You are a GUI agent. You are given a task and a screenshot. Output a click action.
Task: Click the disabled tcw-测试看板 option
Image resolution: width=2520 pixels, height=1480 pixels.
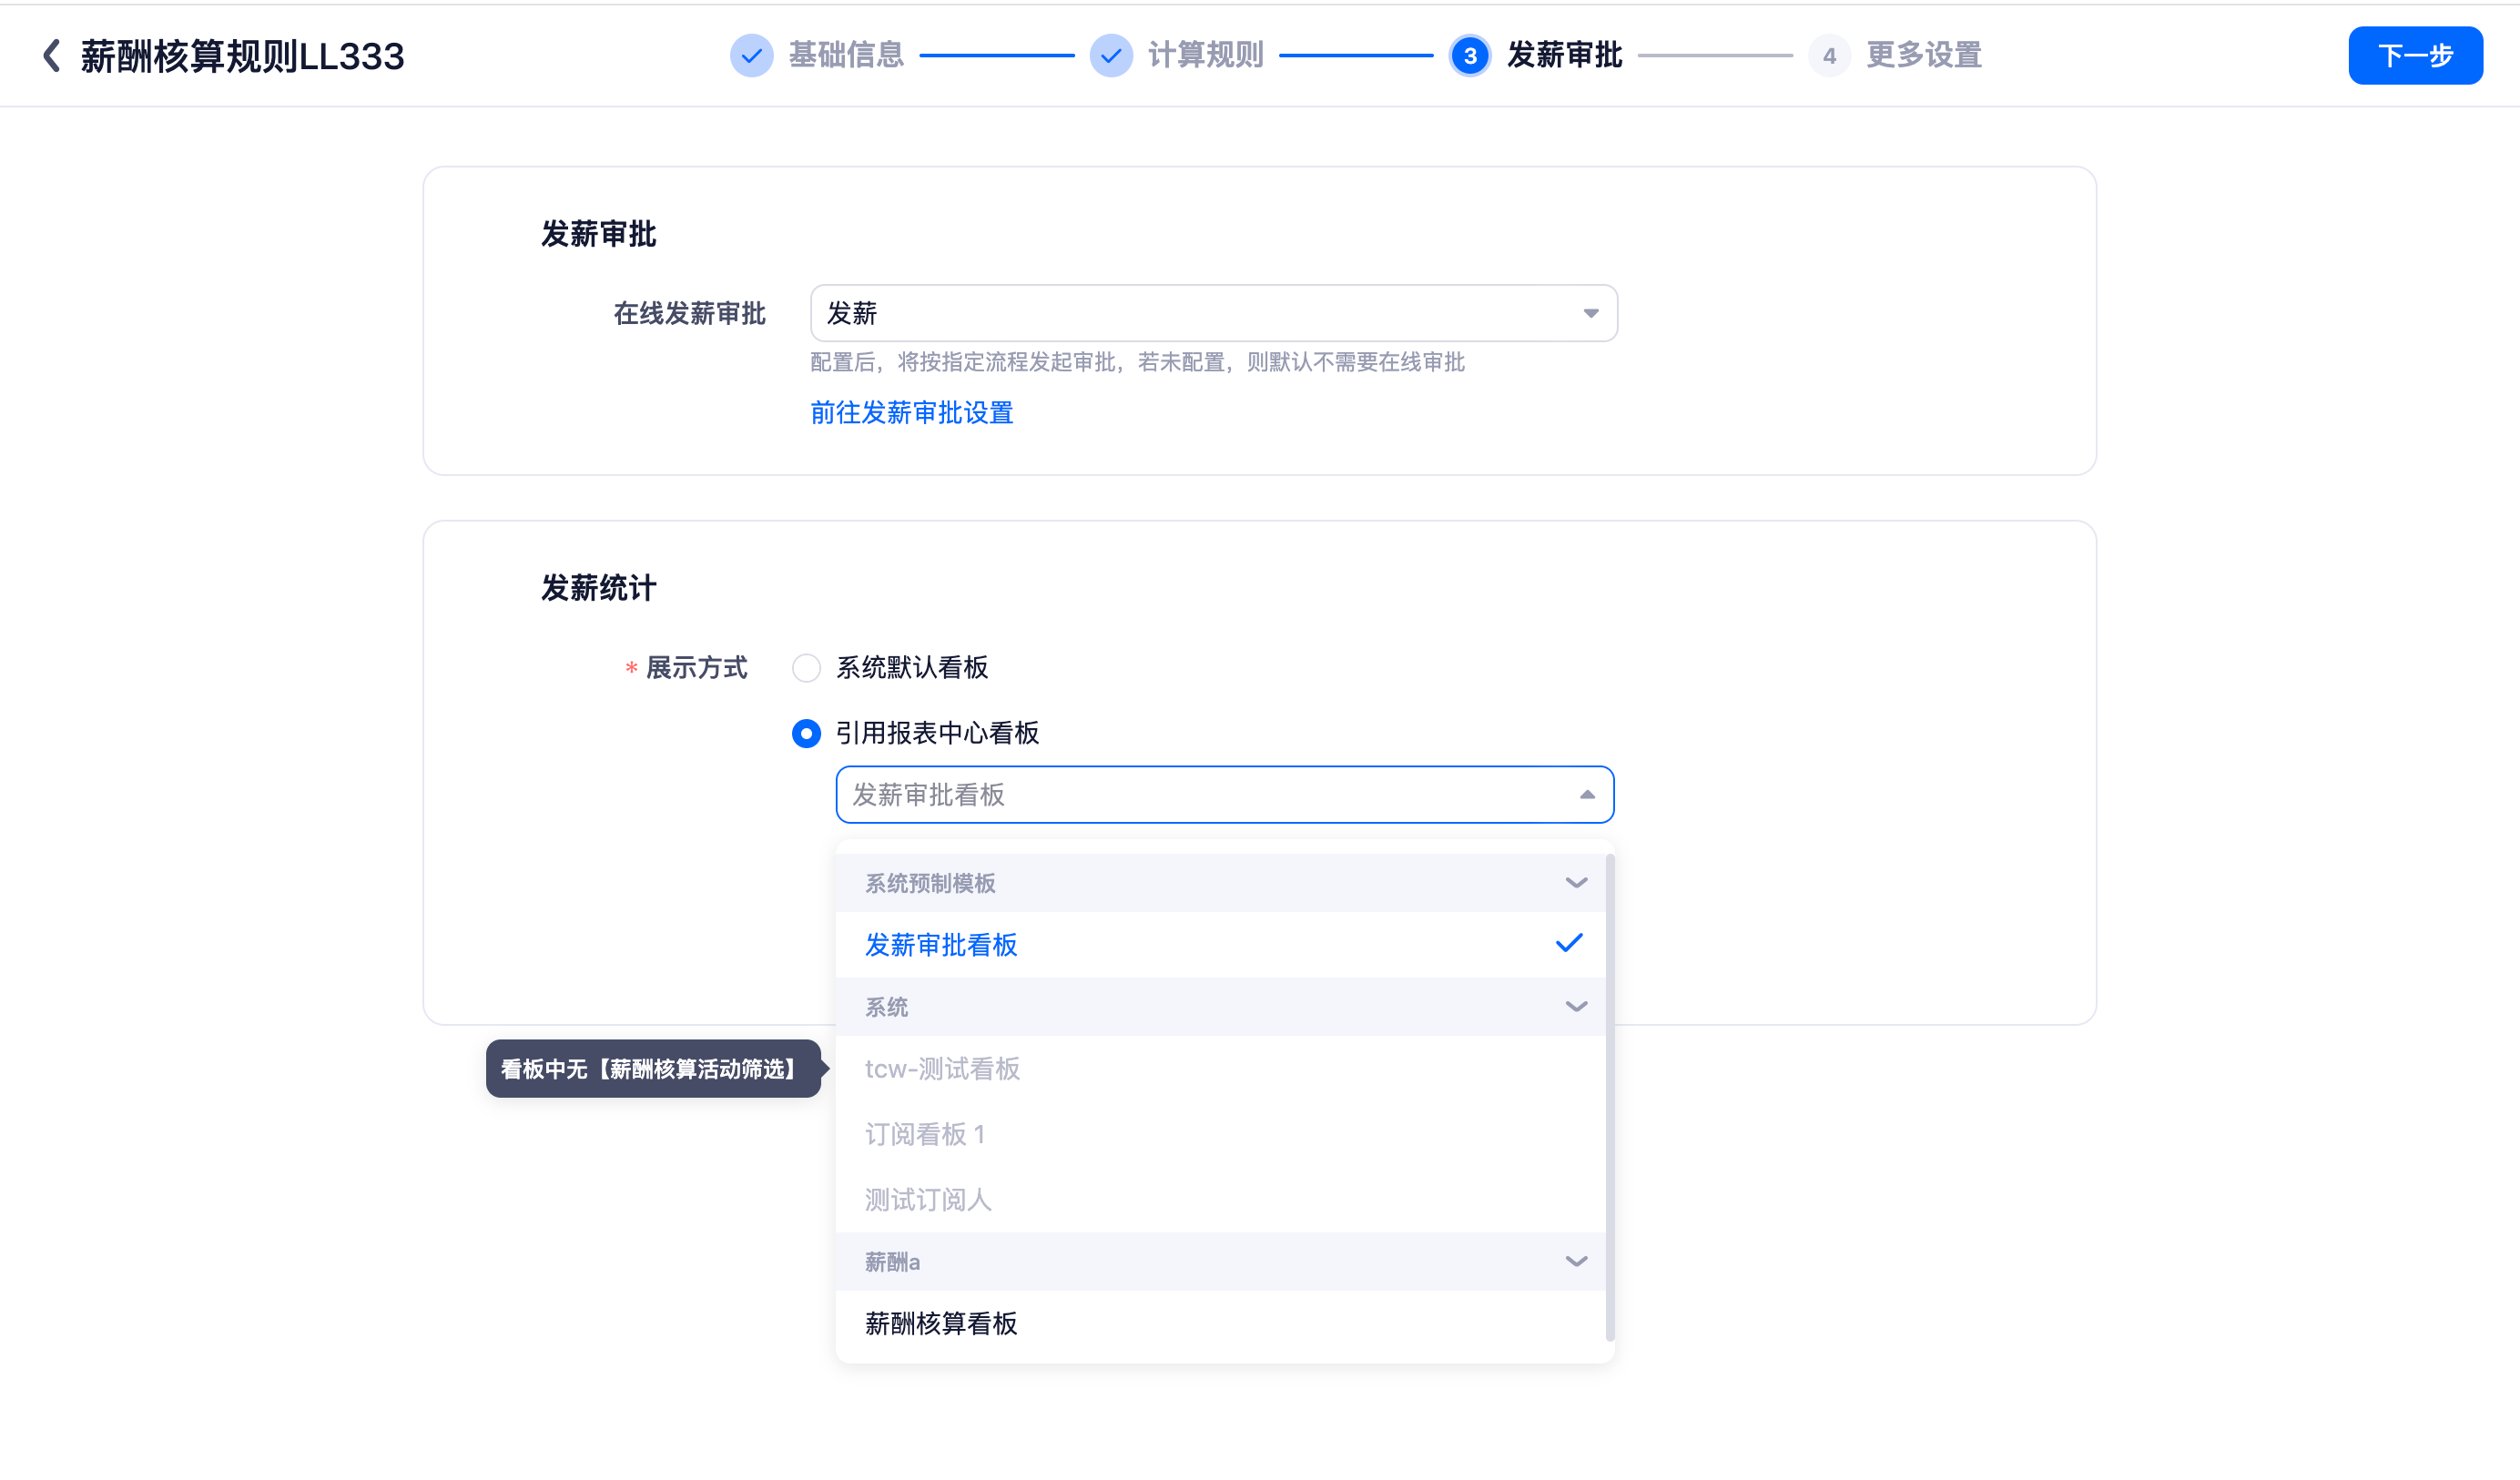(x=1220, y=1069)
